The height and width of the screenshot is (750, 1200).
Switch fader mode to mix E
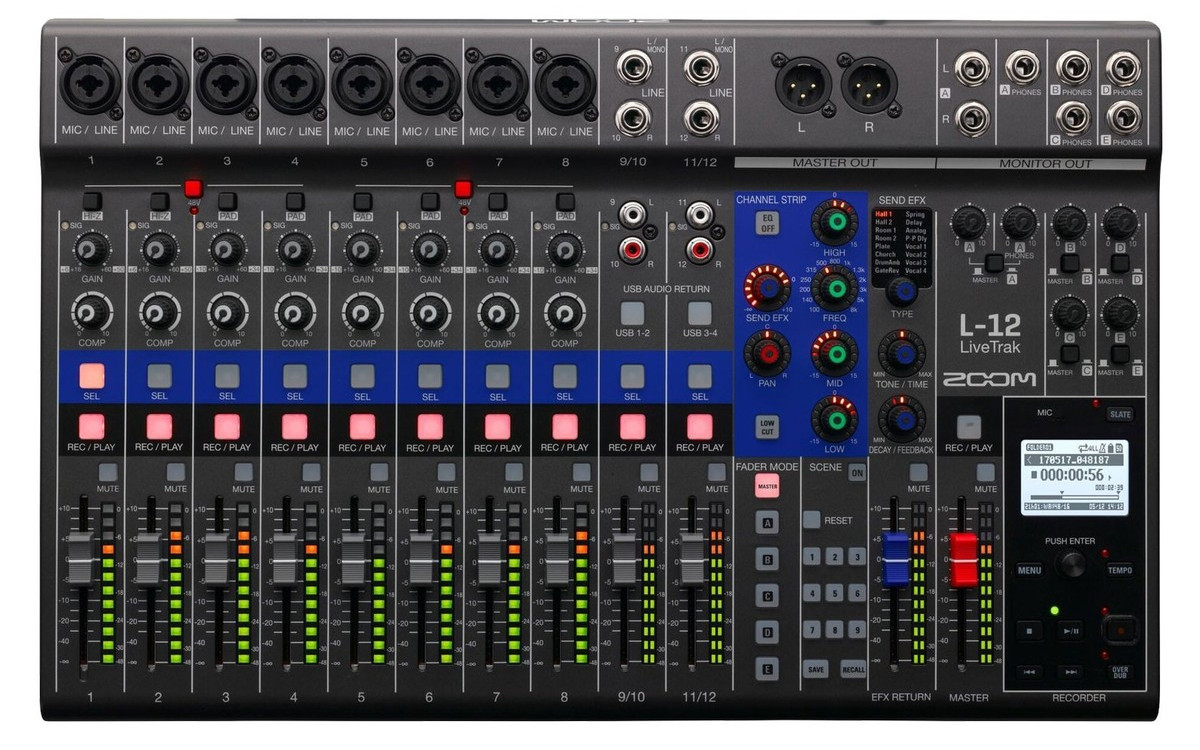click(767, 669)
